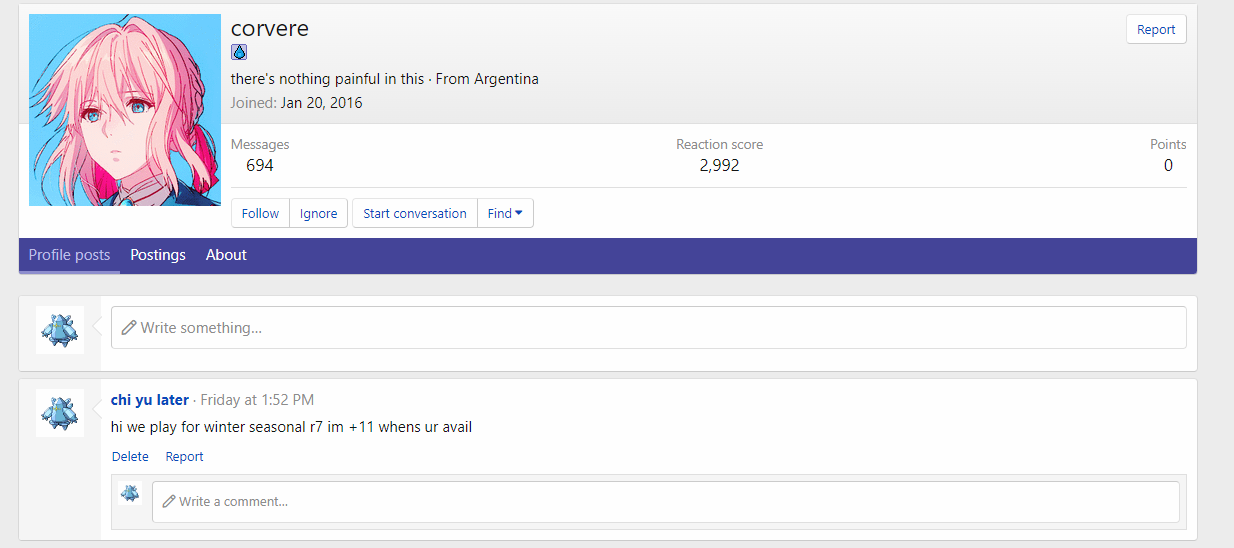Image resolution: width=1234 pixels, height=548 pixels.
Task: Click the 694 messages count
Action: coord(260,165)
